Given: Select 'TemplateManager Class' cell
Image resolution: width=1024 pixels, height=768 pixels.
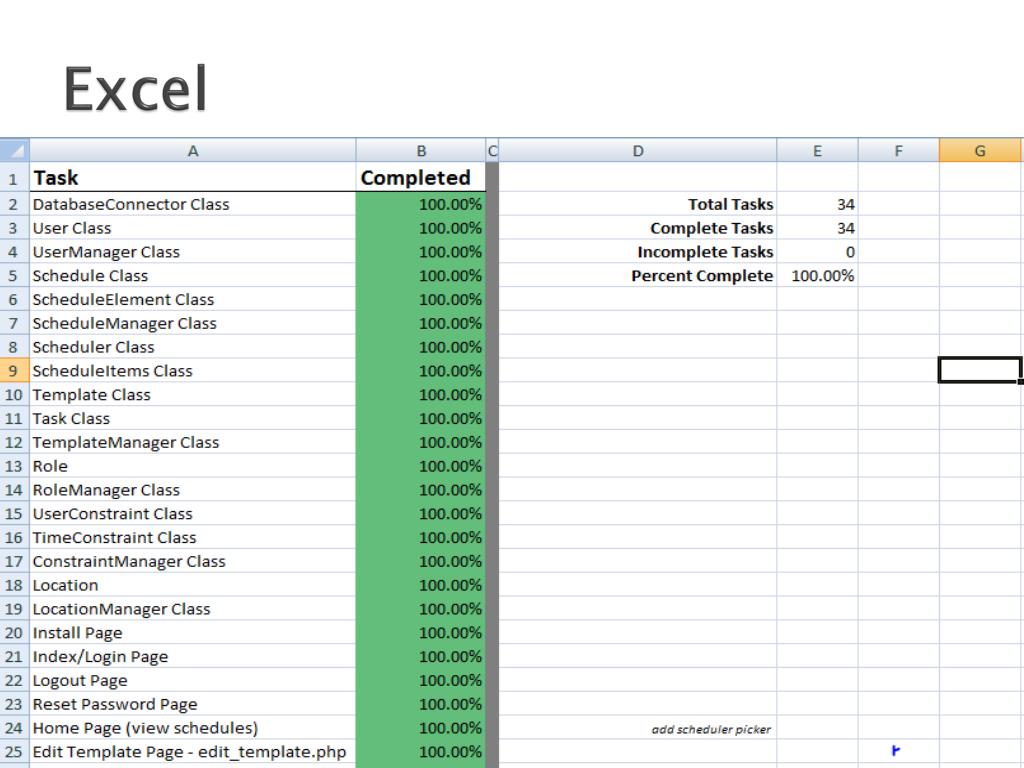Looking at the screenshot, I should point(193,443).
